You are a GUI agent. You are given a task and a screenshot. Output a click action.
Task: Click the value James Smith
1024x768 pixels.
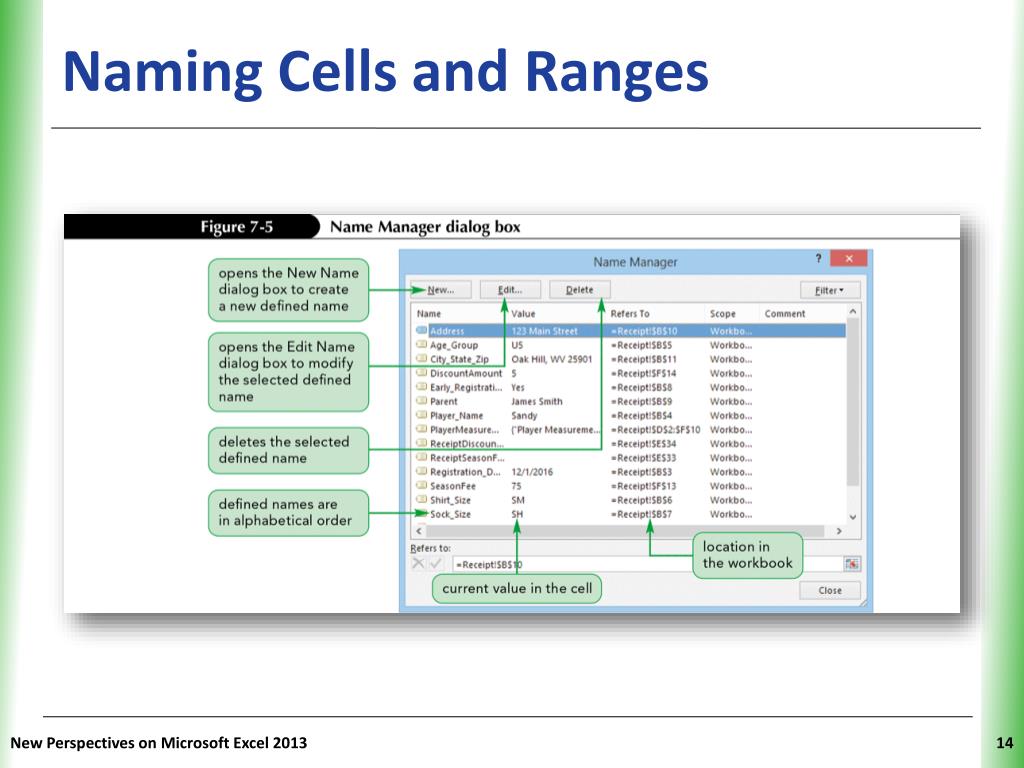536,402
